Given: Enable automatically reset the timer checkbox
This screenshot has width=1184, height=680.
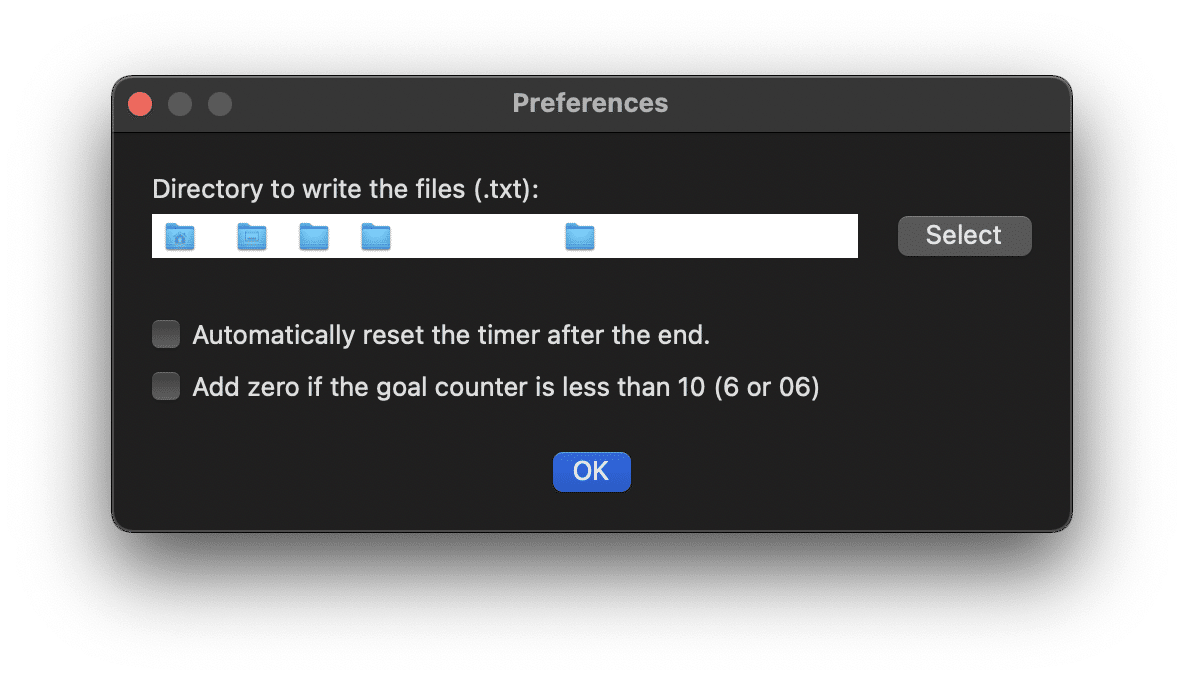Looking at the screenshot, I should click(166, 334).
